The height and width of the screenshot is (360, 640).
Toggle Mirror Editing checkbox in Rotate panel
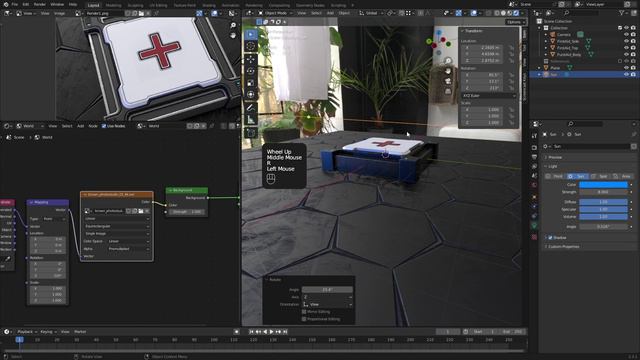(304, 312)
